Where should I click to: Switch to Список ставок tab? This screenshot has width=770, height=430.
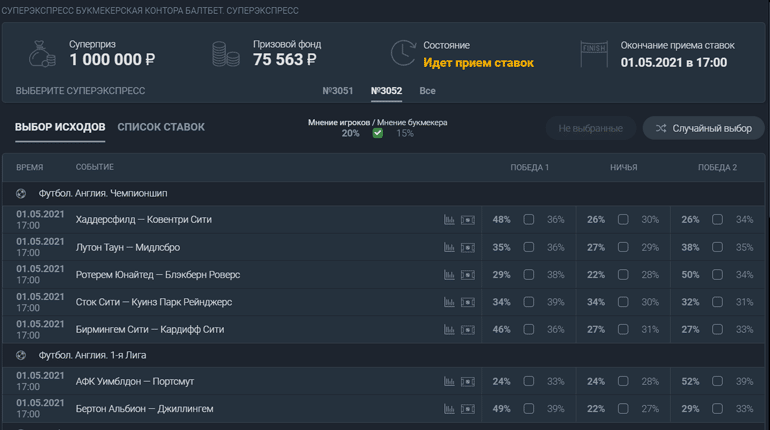coord(161,127)
